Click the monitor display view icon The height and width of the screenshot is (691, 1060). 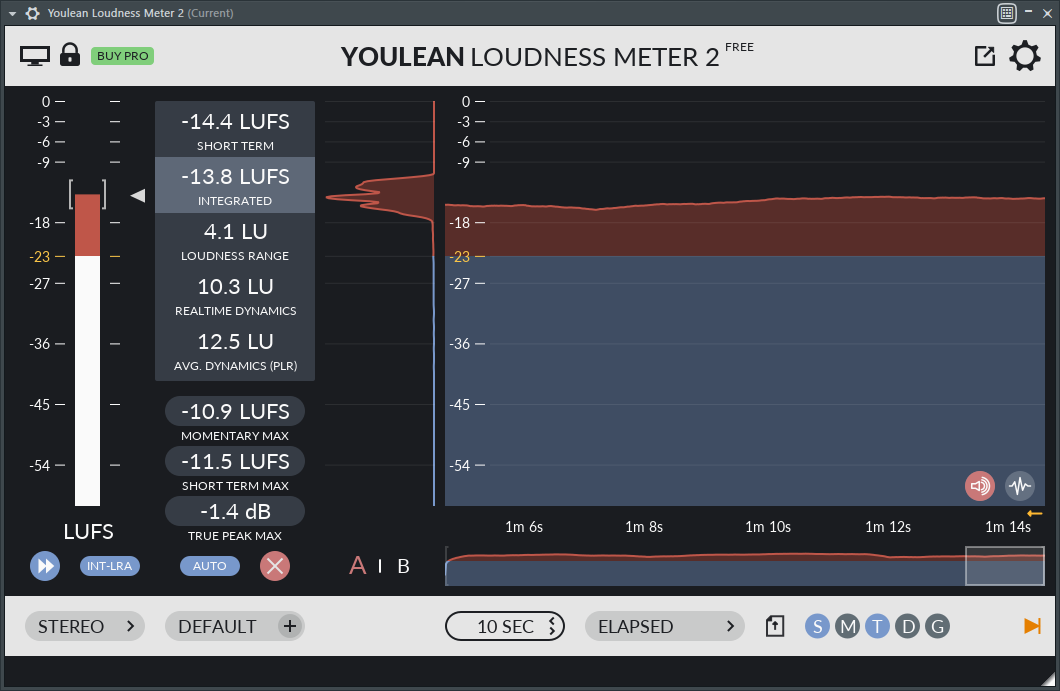34,56
